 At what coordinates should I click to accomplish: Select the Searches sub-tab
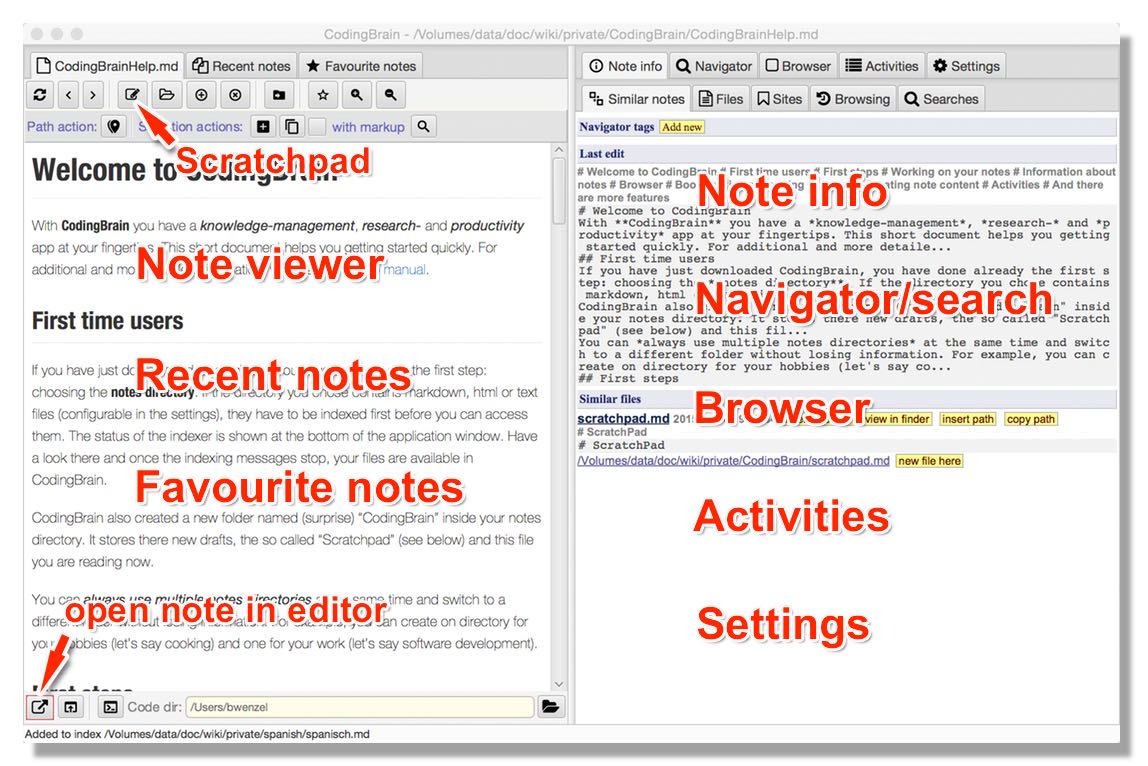click(x=942, y=99)
